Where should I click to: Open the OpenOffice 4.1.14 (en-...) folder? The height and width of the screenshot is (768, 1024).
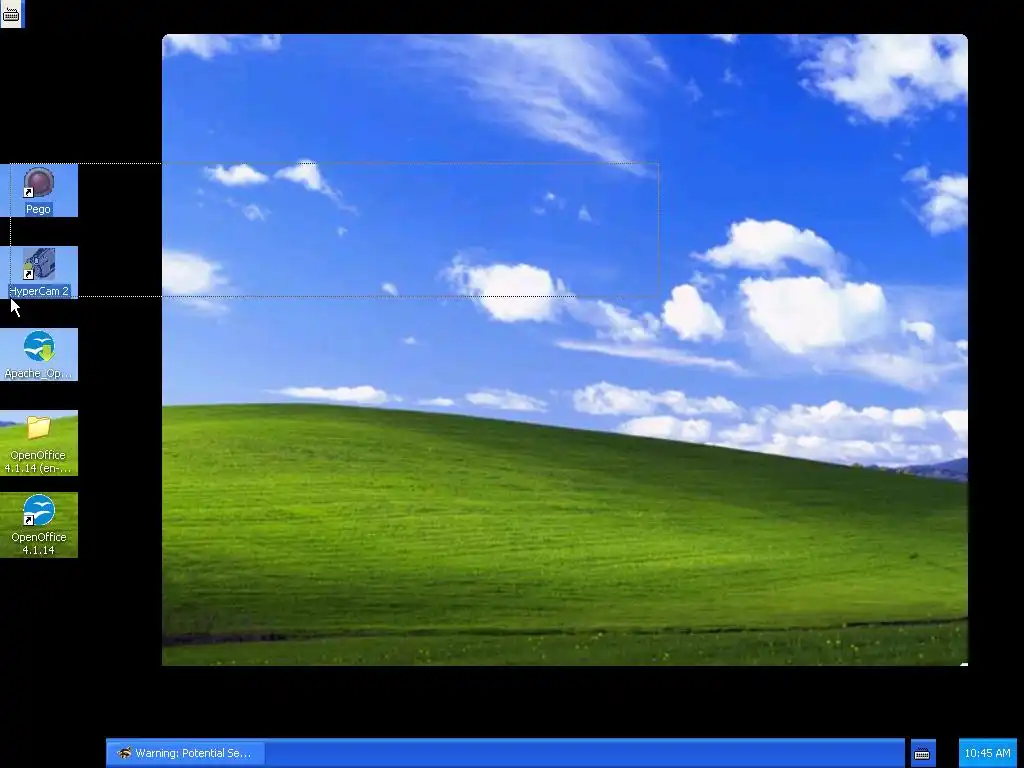39,428
